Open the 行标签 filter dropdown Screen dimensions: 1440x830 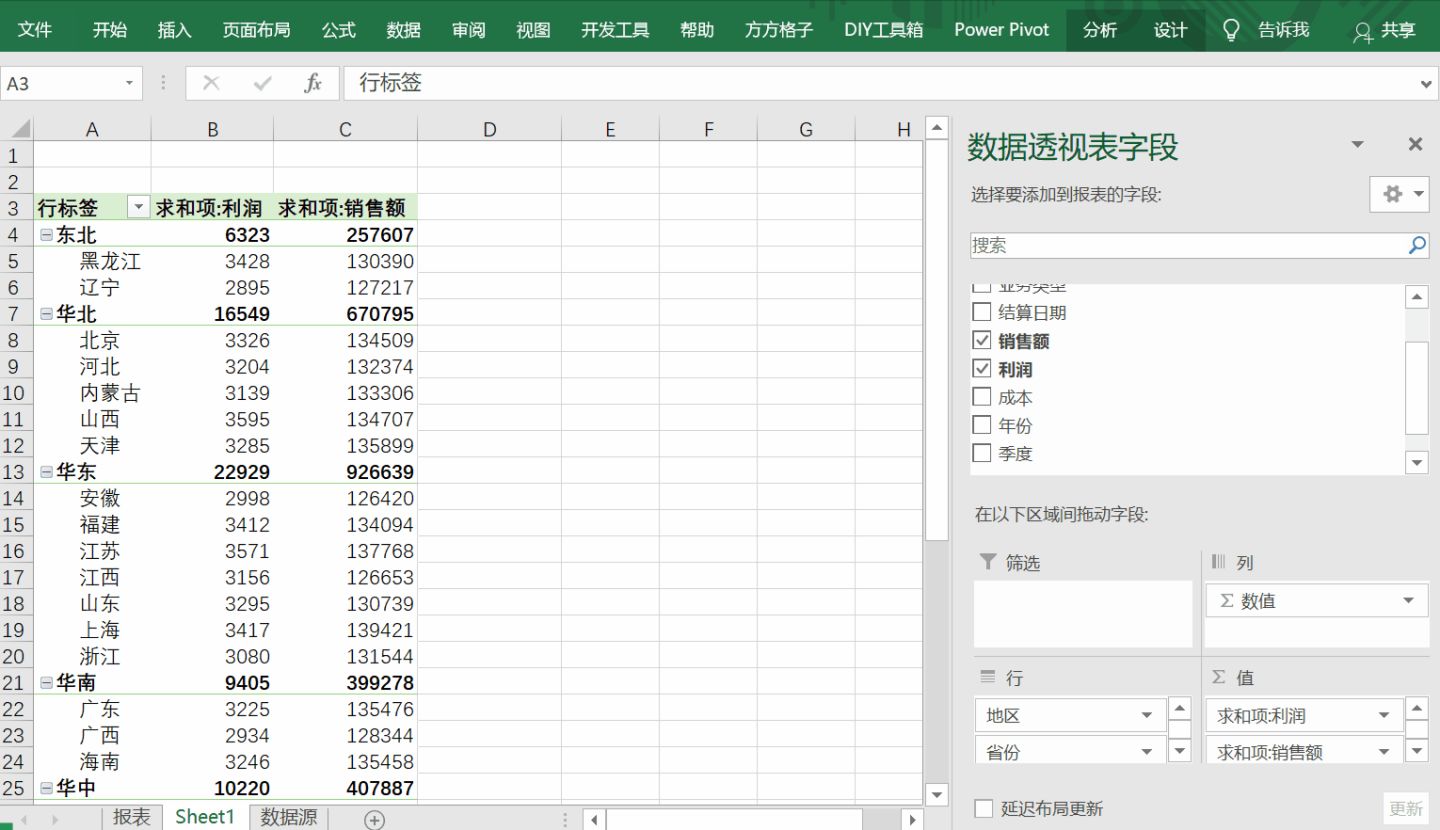click(138, 208)
